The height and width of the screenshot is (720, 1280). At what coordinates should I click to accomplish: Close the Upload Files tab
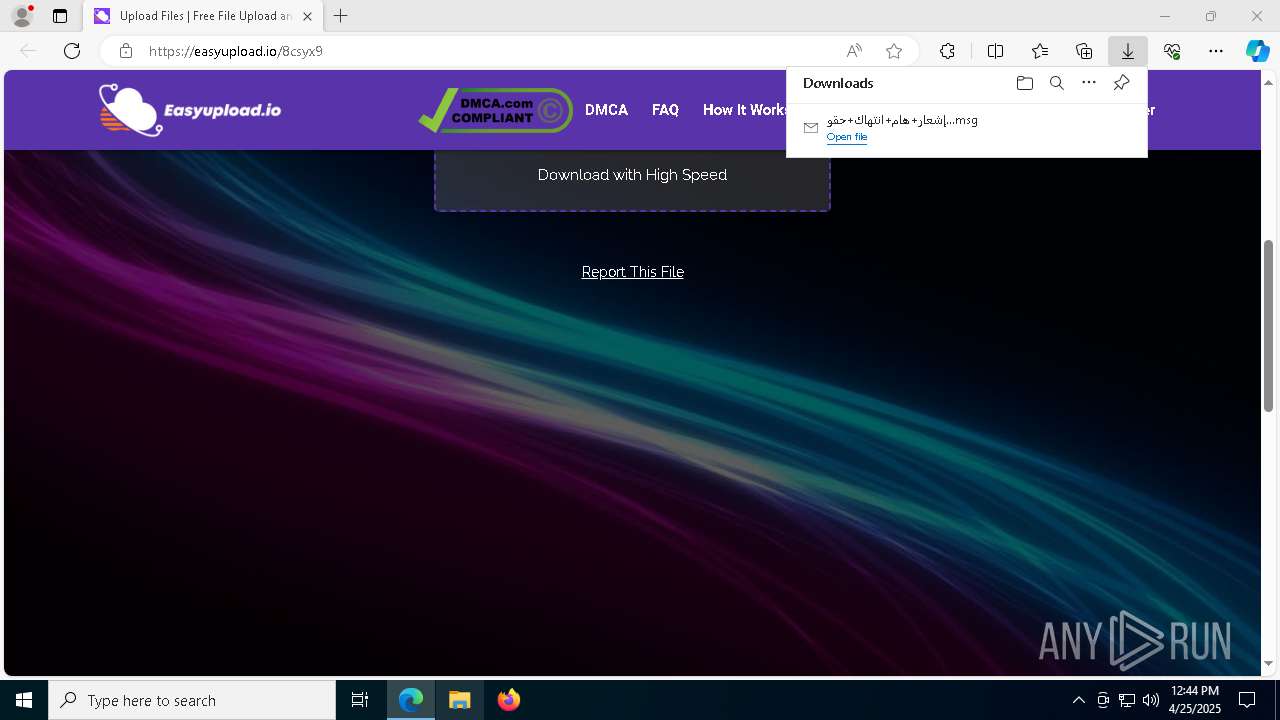point(308,16)
